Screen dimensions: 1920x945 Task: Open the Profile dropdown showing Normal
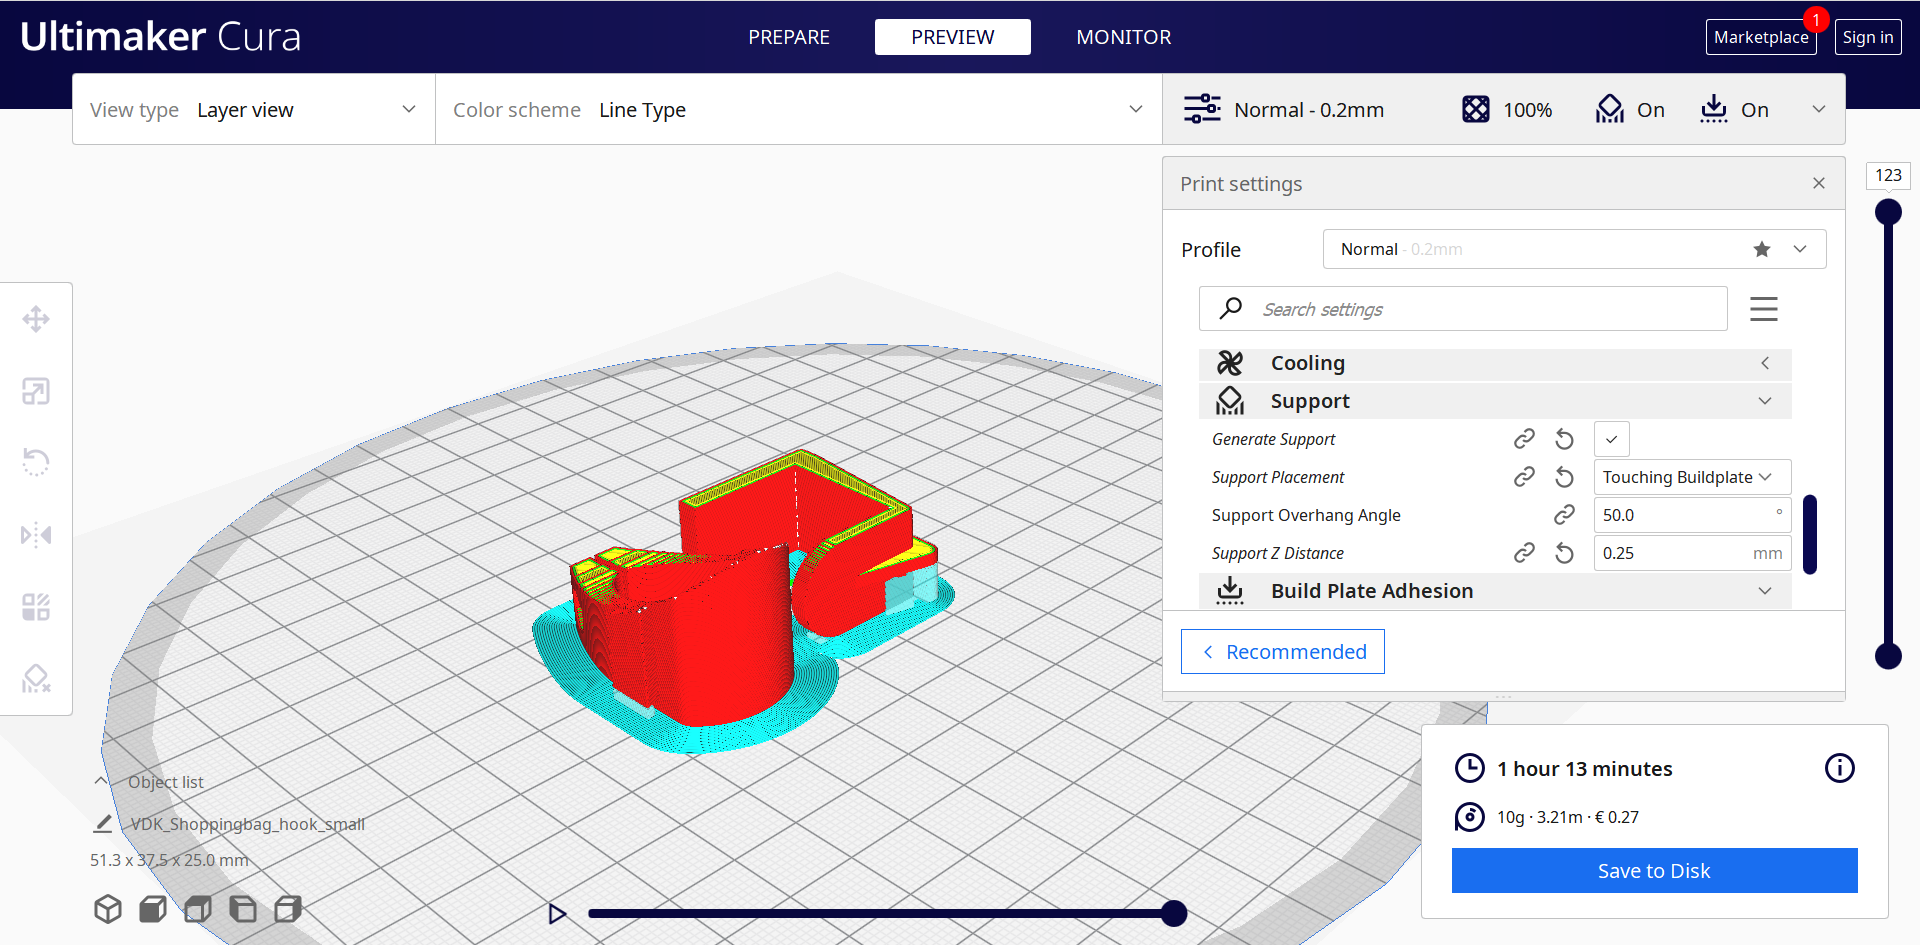tap(1574, 249)
